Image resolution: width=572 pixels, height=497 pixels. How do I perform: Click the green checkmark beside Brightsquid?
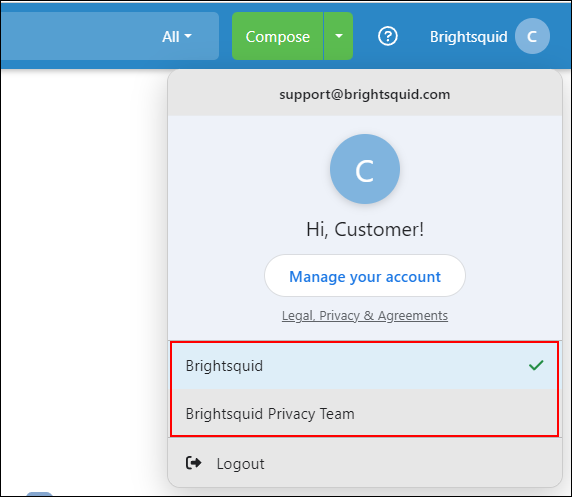(536, 365)
